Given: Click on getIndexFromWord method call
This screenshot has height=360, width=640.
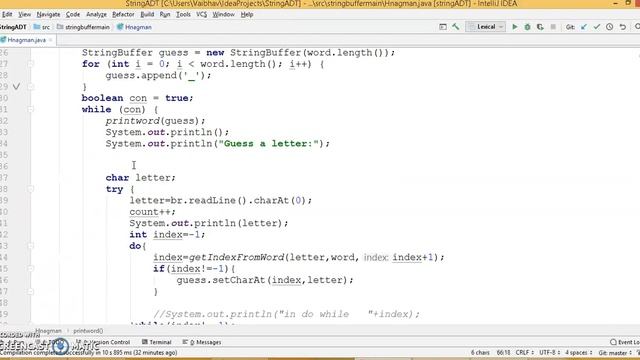Looking at the screenshot, I should click(x=236, y=258).
